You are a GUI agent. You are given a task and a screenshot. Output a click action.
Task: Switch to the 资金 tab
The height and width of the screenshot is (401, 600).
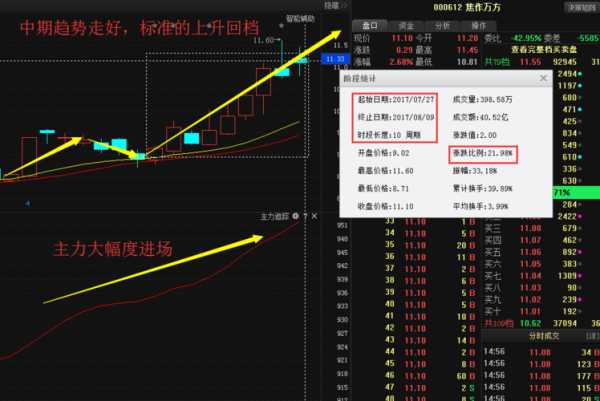click(x=406, y=26)
